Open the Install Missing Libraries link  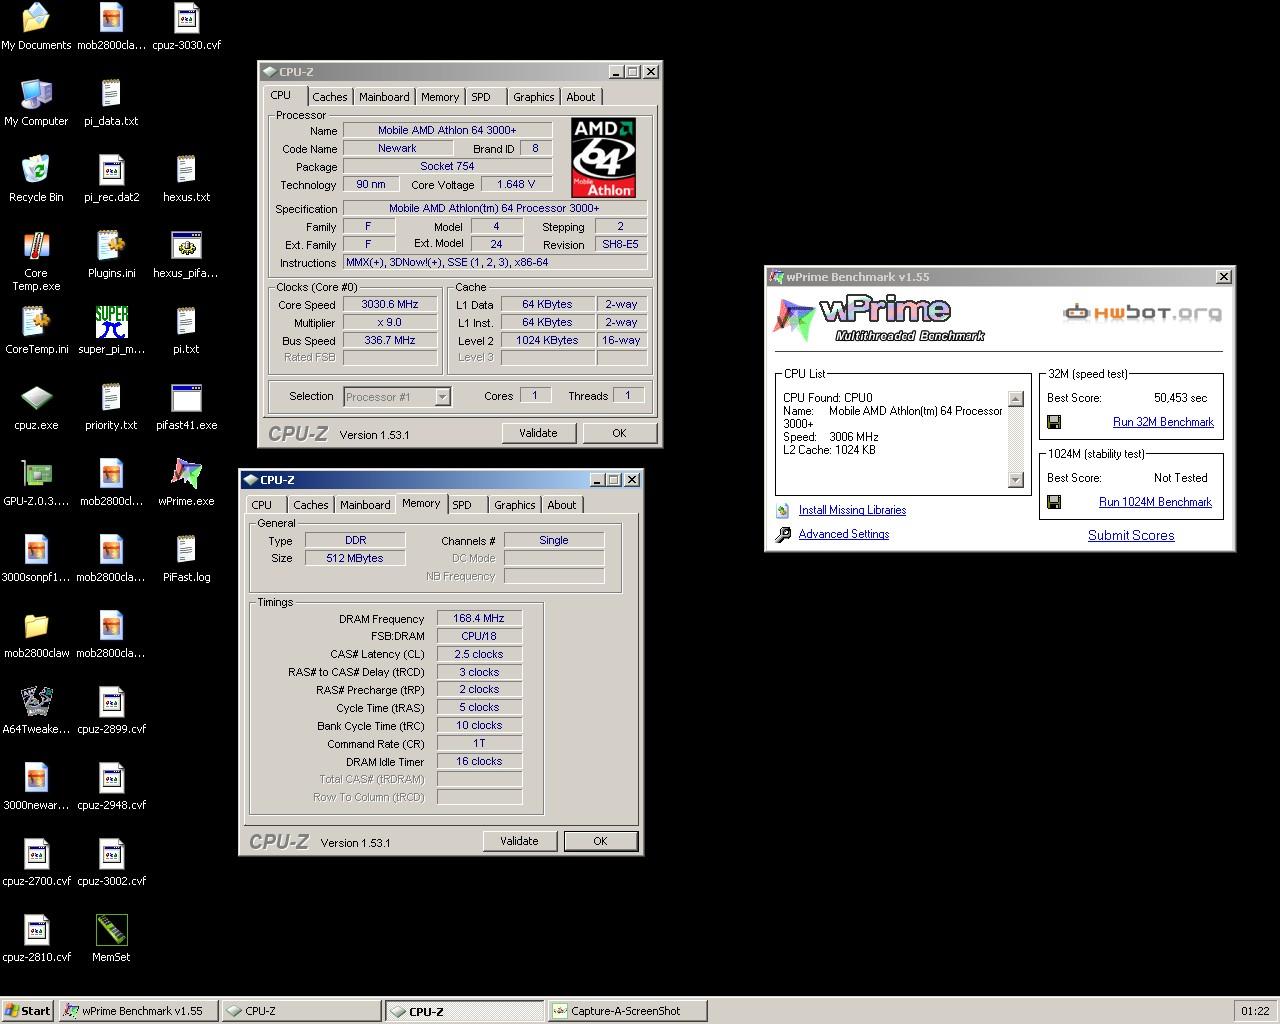coord(852,510)
